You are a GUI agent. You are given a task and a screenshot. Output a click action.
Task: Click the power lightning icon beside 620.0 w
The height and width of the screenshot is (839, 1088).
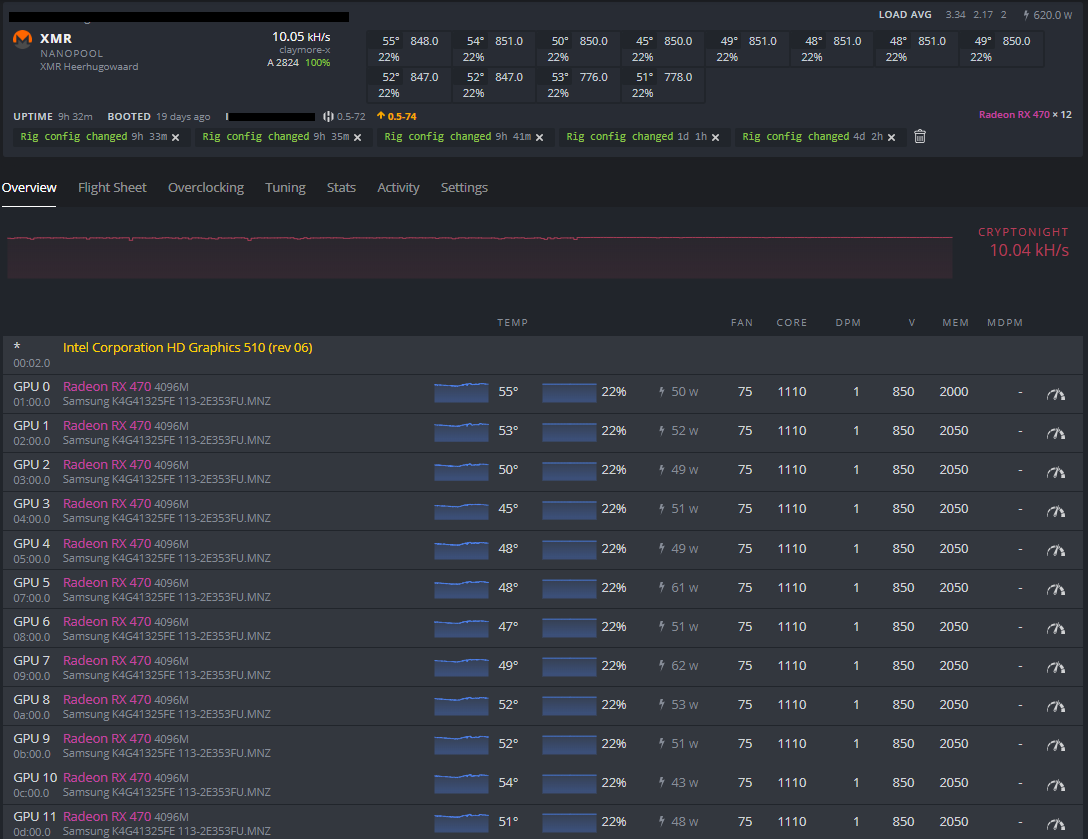coord(1026,15)
